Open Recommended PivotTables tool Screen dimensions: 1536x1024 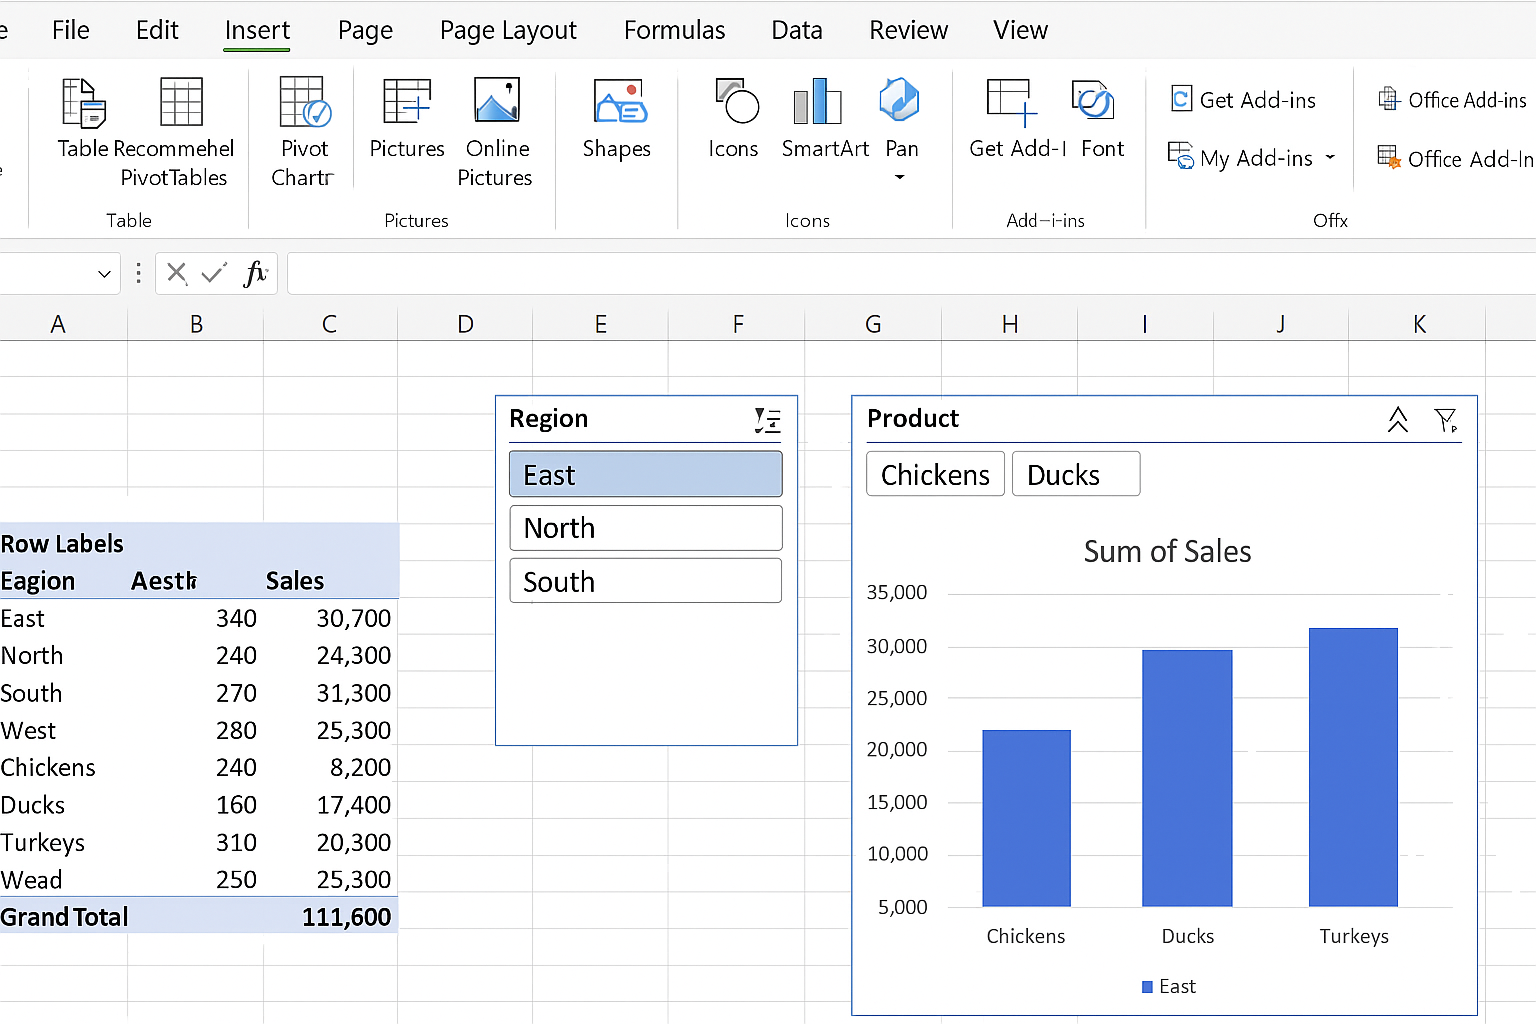(181, 102)
